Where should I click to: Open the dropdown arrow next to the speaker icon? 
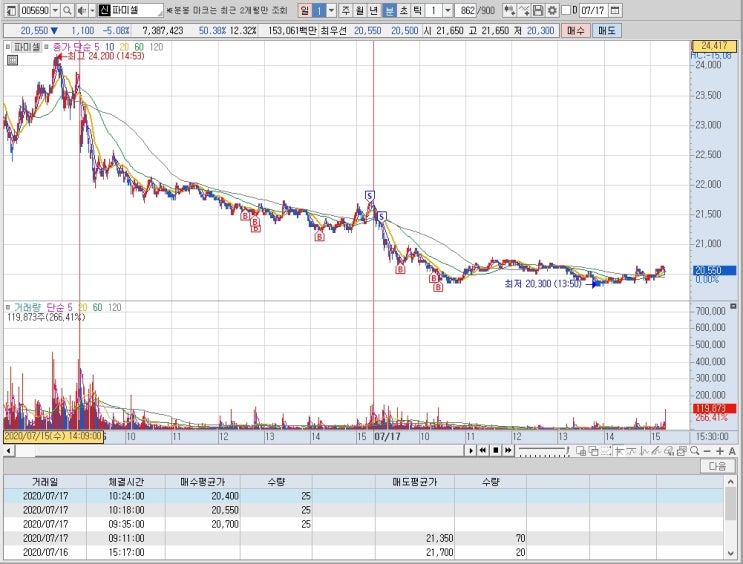[x=92, y=10]
